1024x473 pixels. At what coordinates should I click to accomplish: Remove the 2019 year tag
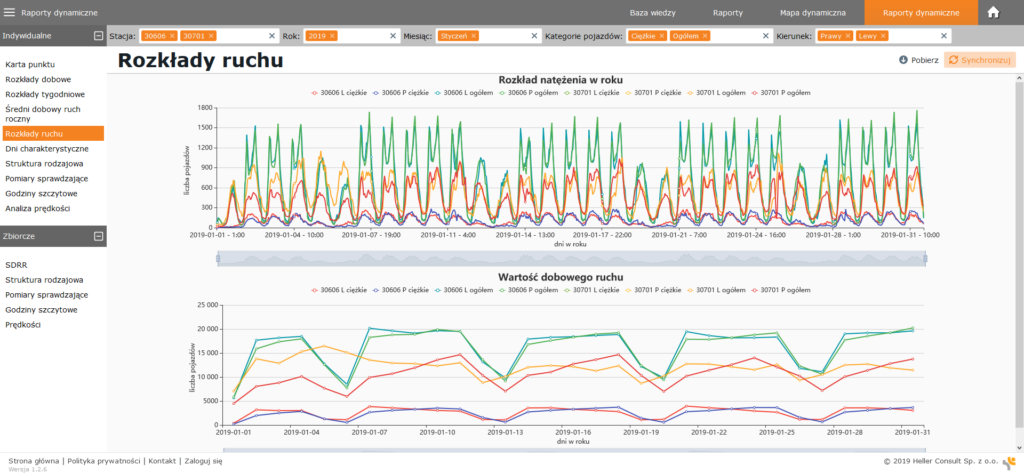click(x=332, y=36)
